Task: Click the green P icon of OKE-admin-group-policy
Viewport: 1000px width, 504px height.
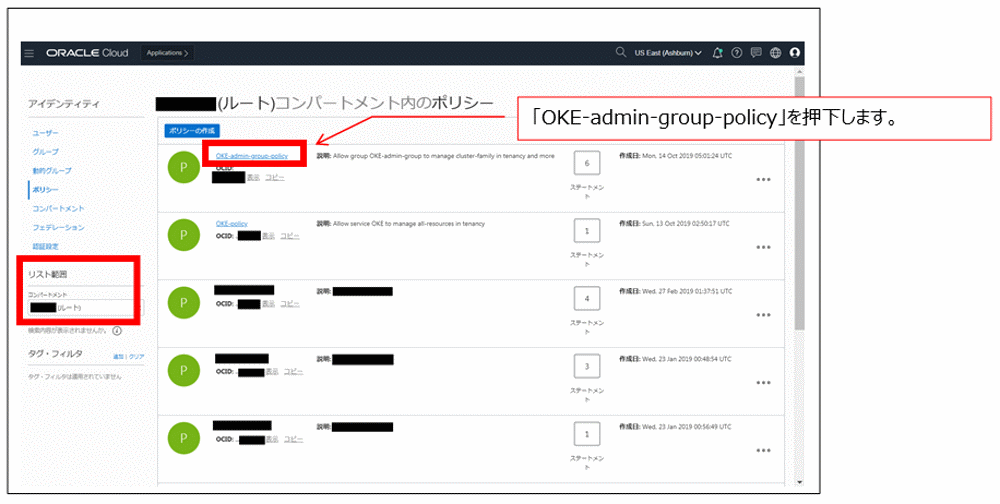Action: pos(184,167)
